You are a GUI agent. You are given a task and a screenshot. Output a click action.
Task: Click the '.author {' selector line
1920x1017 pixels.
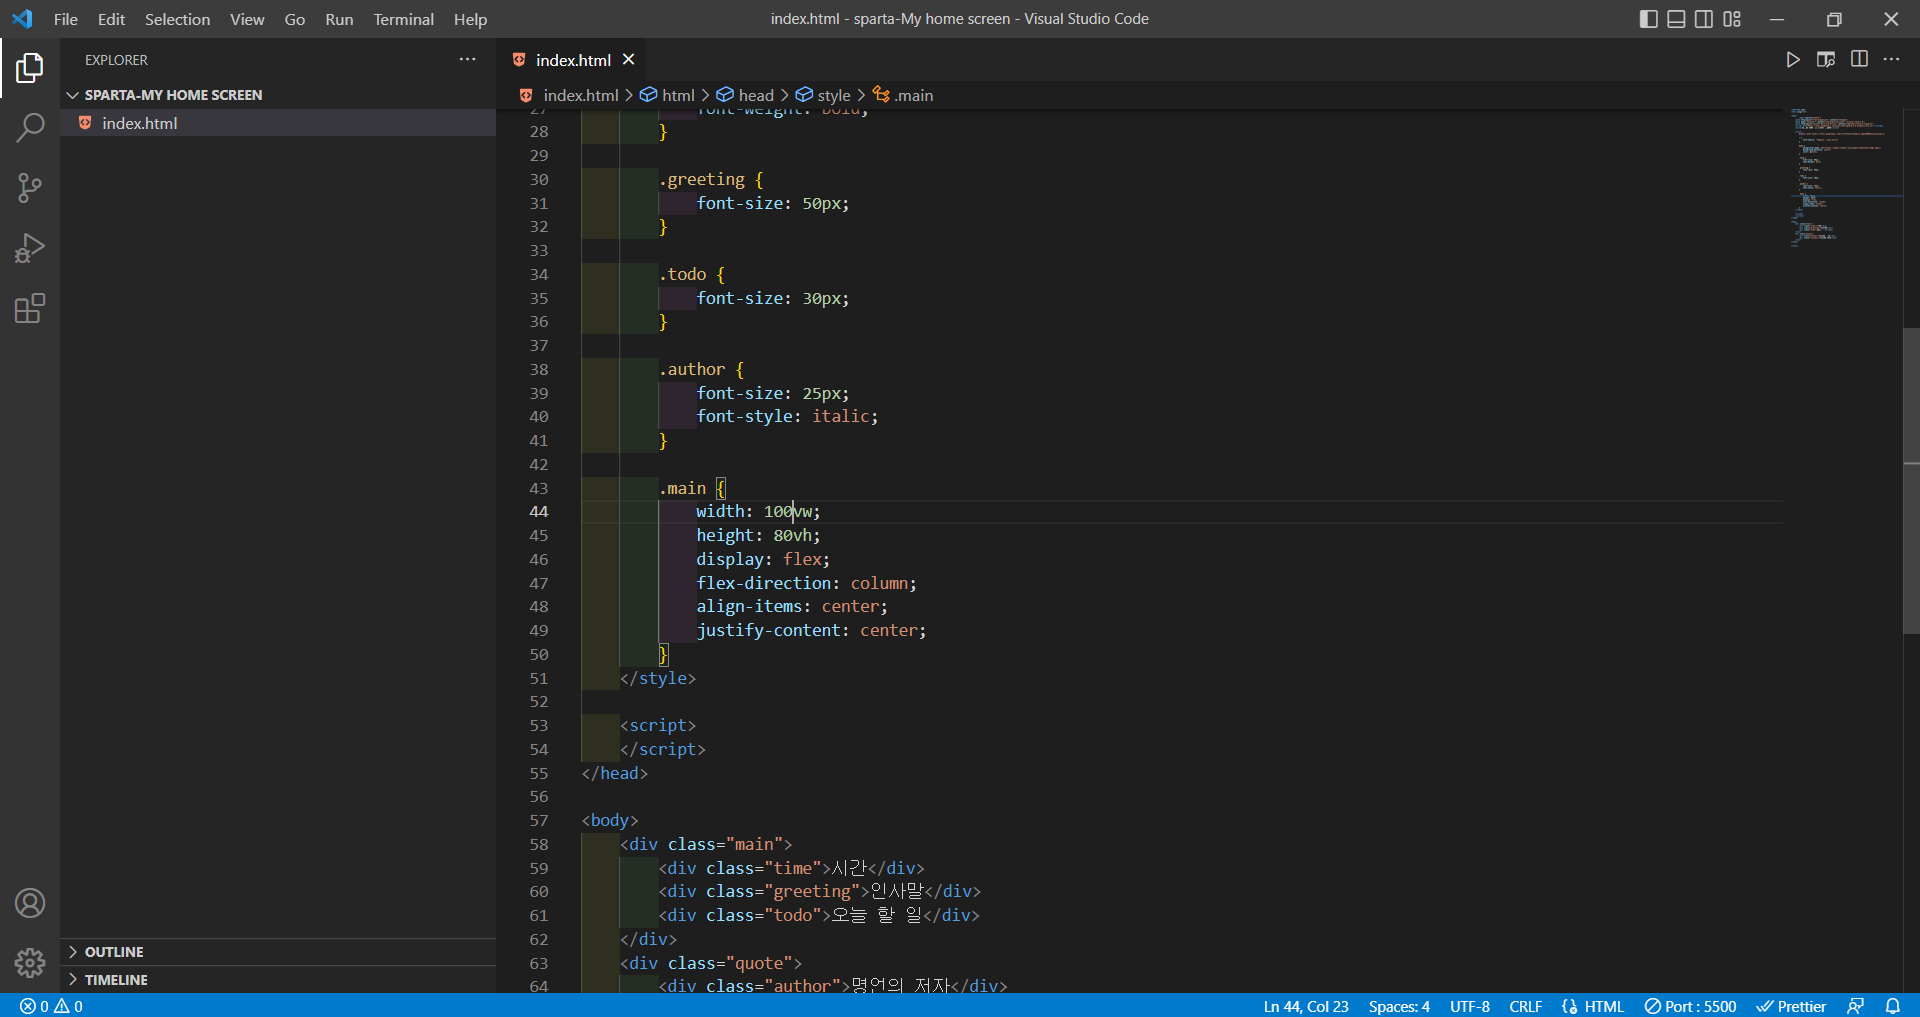(701, 370)
